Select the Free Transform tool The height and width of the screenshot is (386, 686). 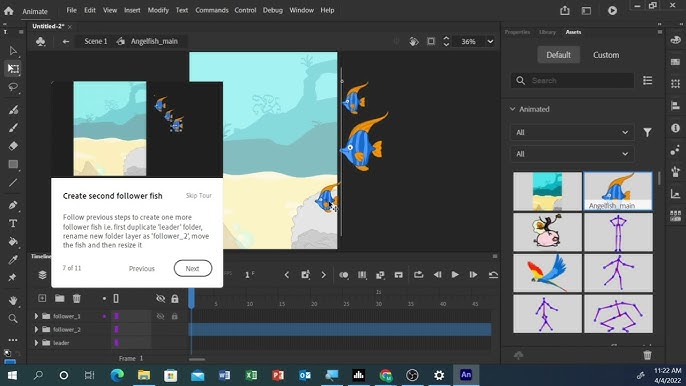click(13, 69)
